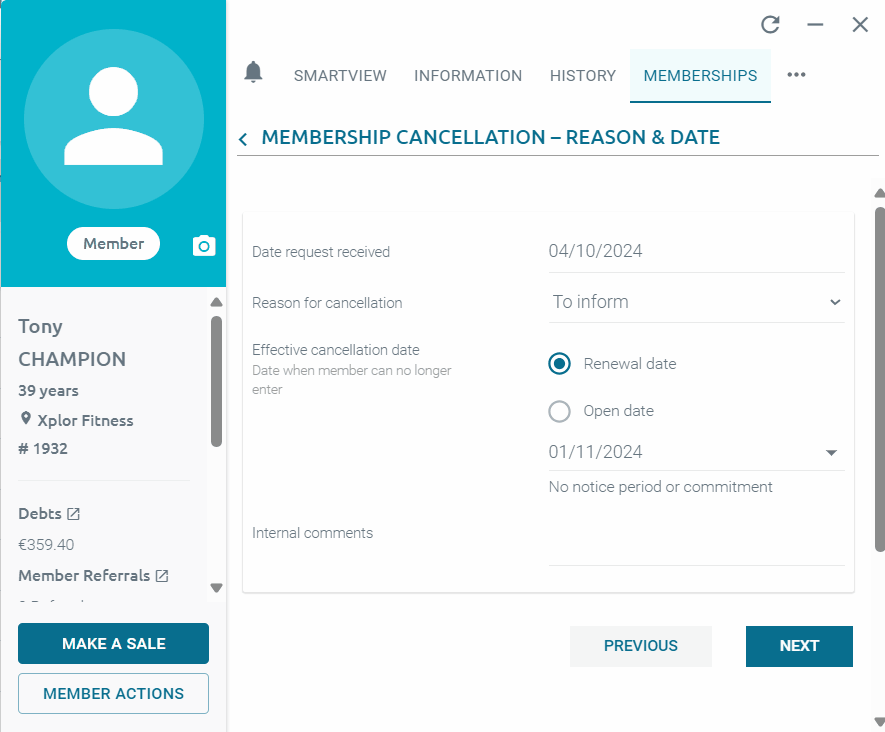Viewport: 885px width, 732px height.
Task: Click the member profile avatar picture
Action: click(113, 118)
